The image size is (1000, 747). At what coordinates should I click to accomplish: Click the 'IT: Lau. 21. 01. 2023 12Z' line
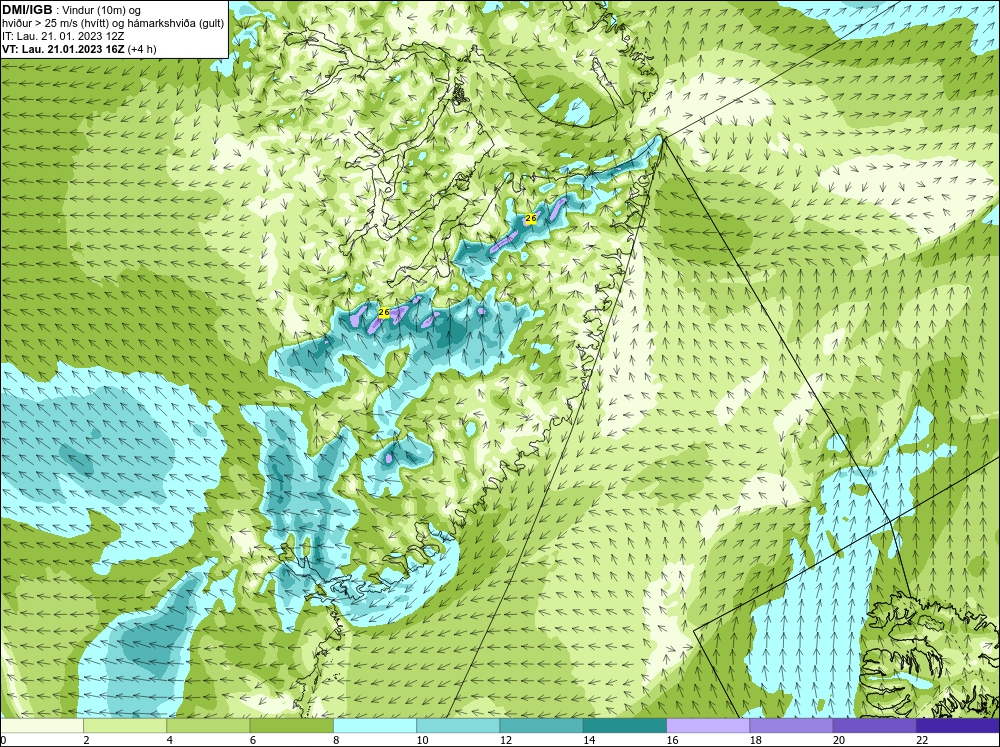coord(63,36)
